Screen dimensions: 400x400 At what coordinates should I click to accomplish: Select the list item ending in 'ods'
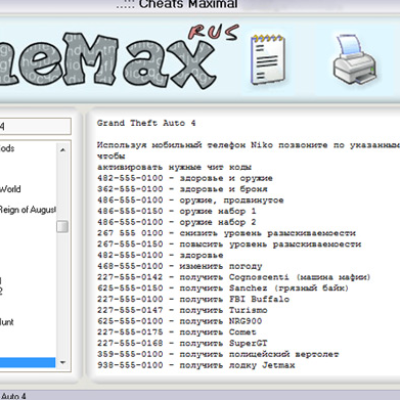tap(7, 148)
